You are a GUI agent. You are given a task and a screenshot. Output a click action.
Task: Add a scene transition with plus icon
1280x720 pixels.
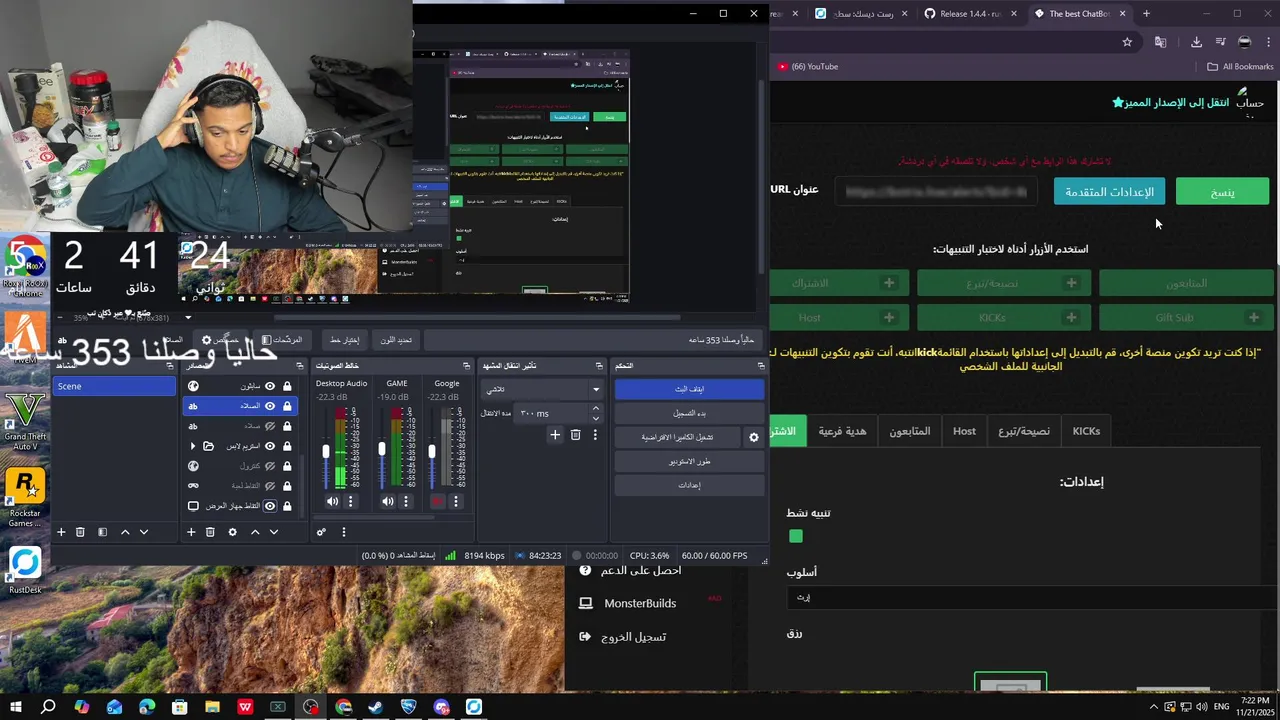(x=555, y=435)
